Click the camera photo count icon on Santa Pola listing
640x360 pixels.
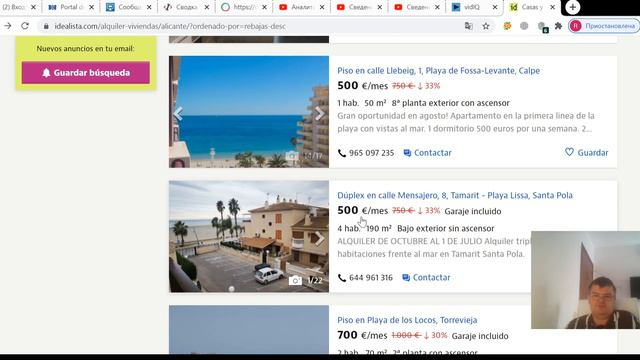[x=295, y=280]
